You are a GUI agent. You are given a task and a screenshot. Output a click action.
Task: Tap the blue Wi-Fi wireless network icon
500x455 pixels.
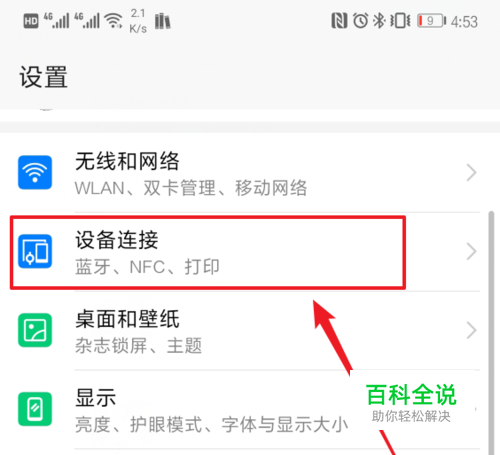point(35,172)
